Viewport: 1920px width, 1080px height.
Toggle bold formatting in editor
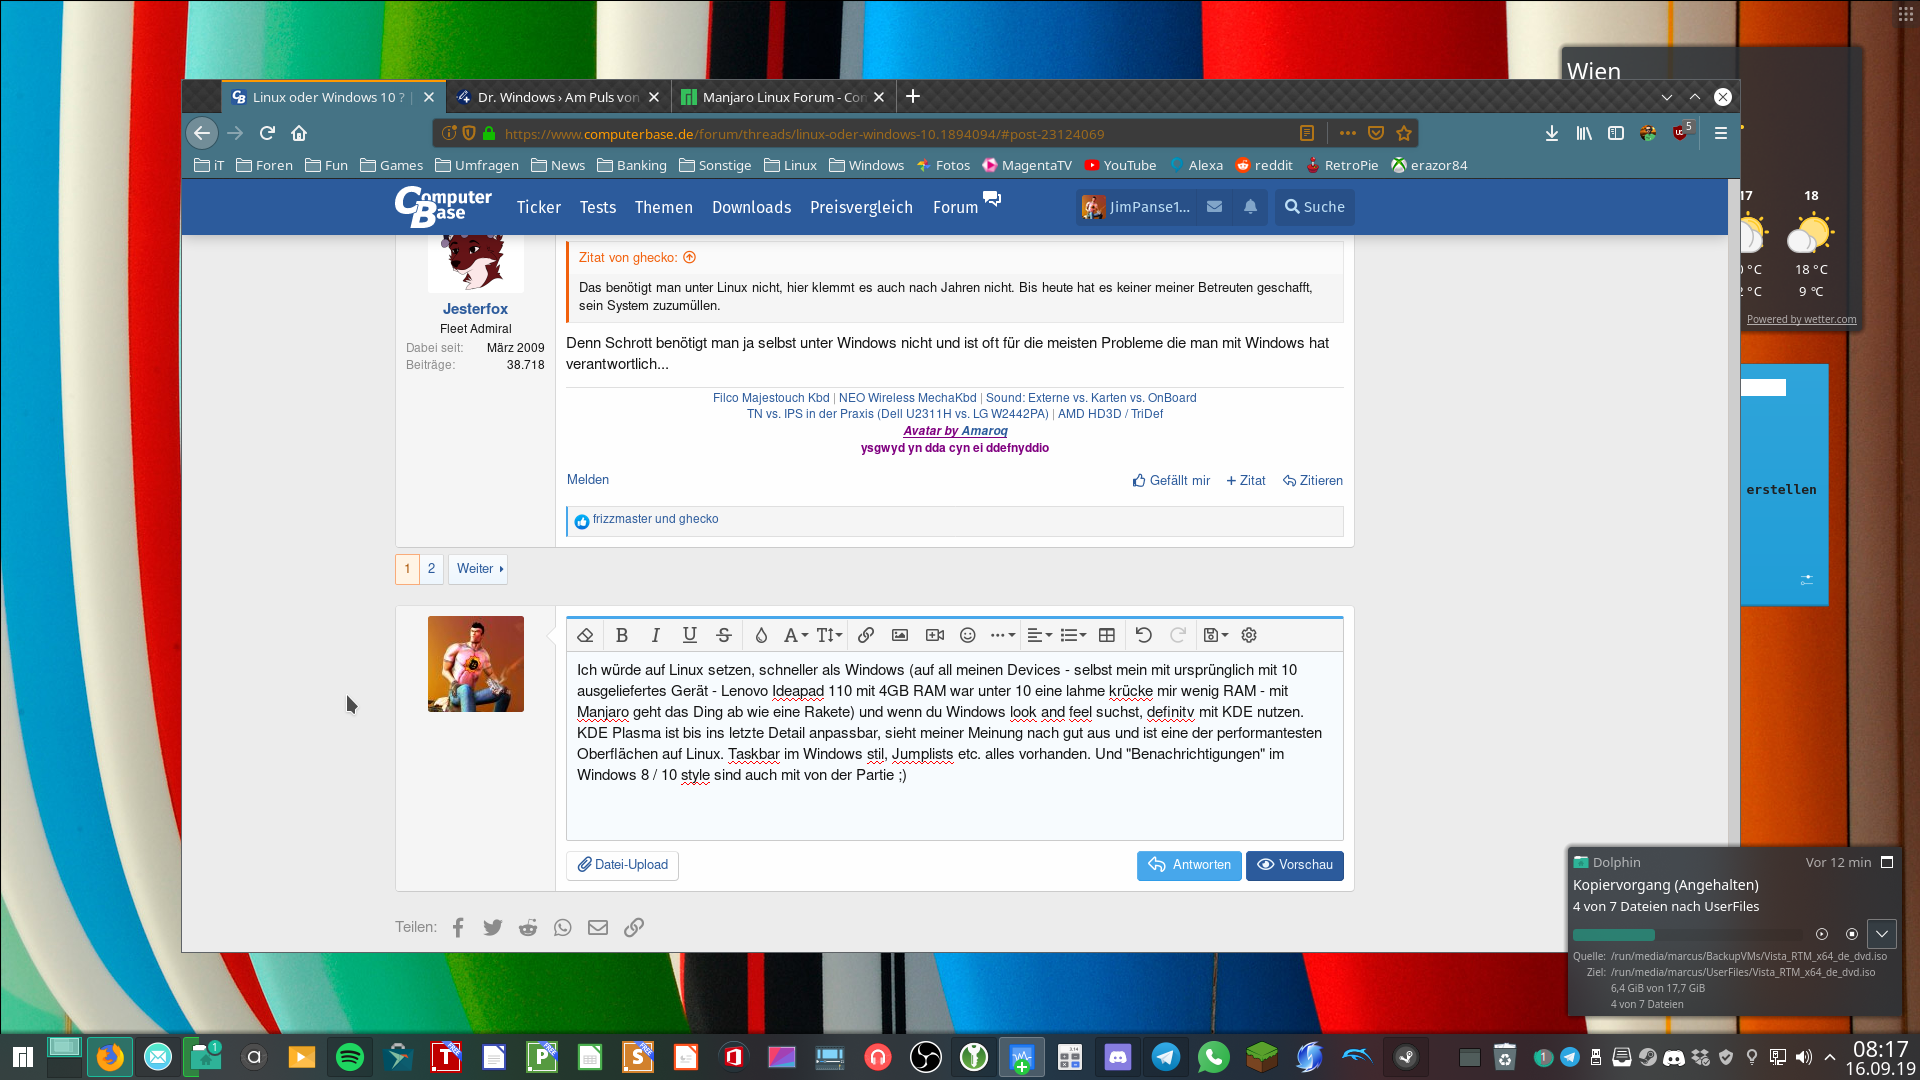[622, 635]
